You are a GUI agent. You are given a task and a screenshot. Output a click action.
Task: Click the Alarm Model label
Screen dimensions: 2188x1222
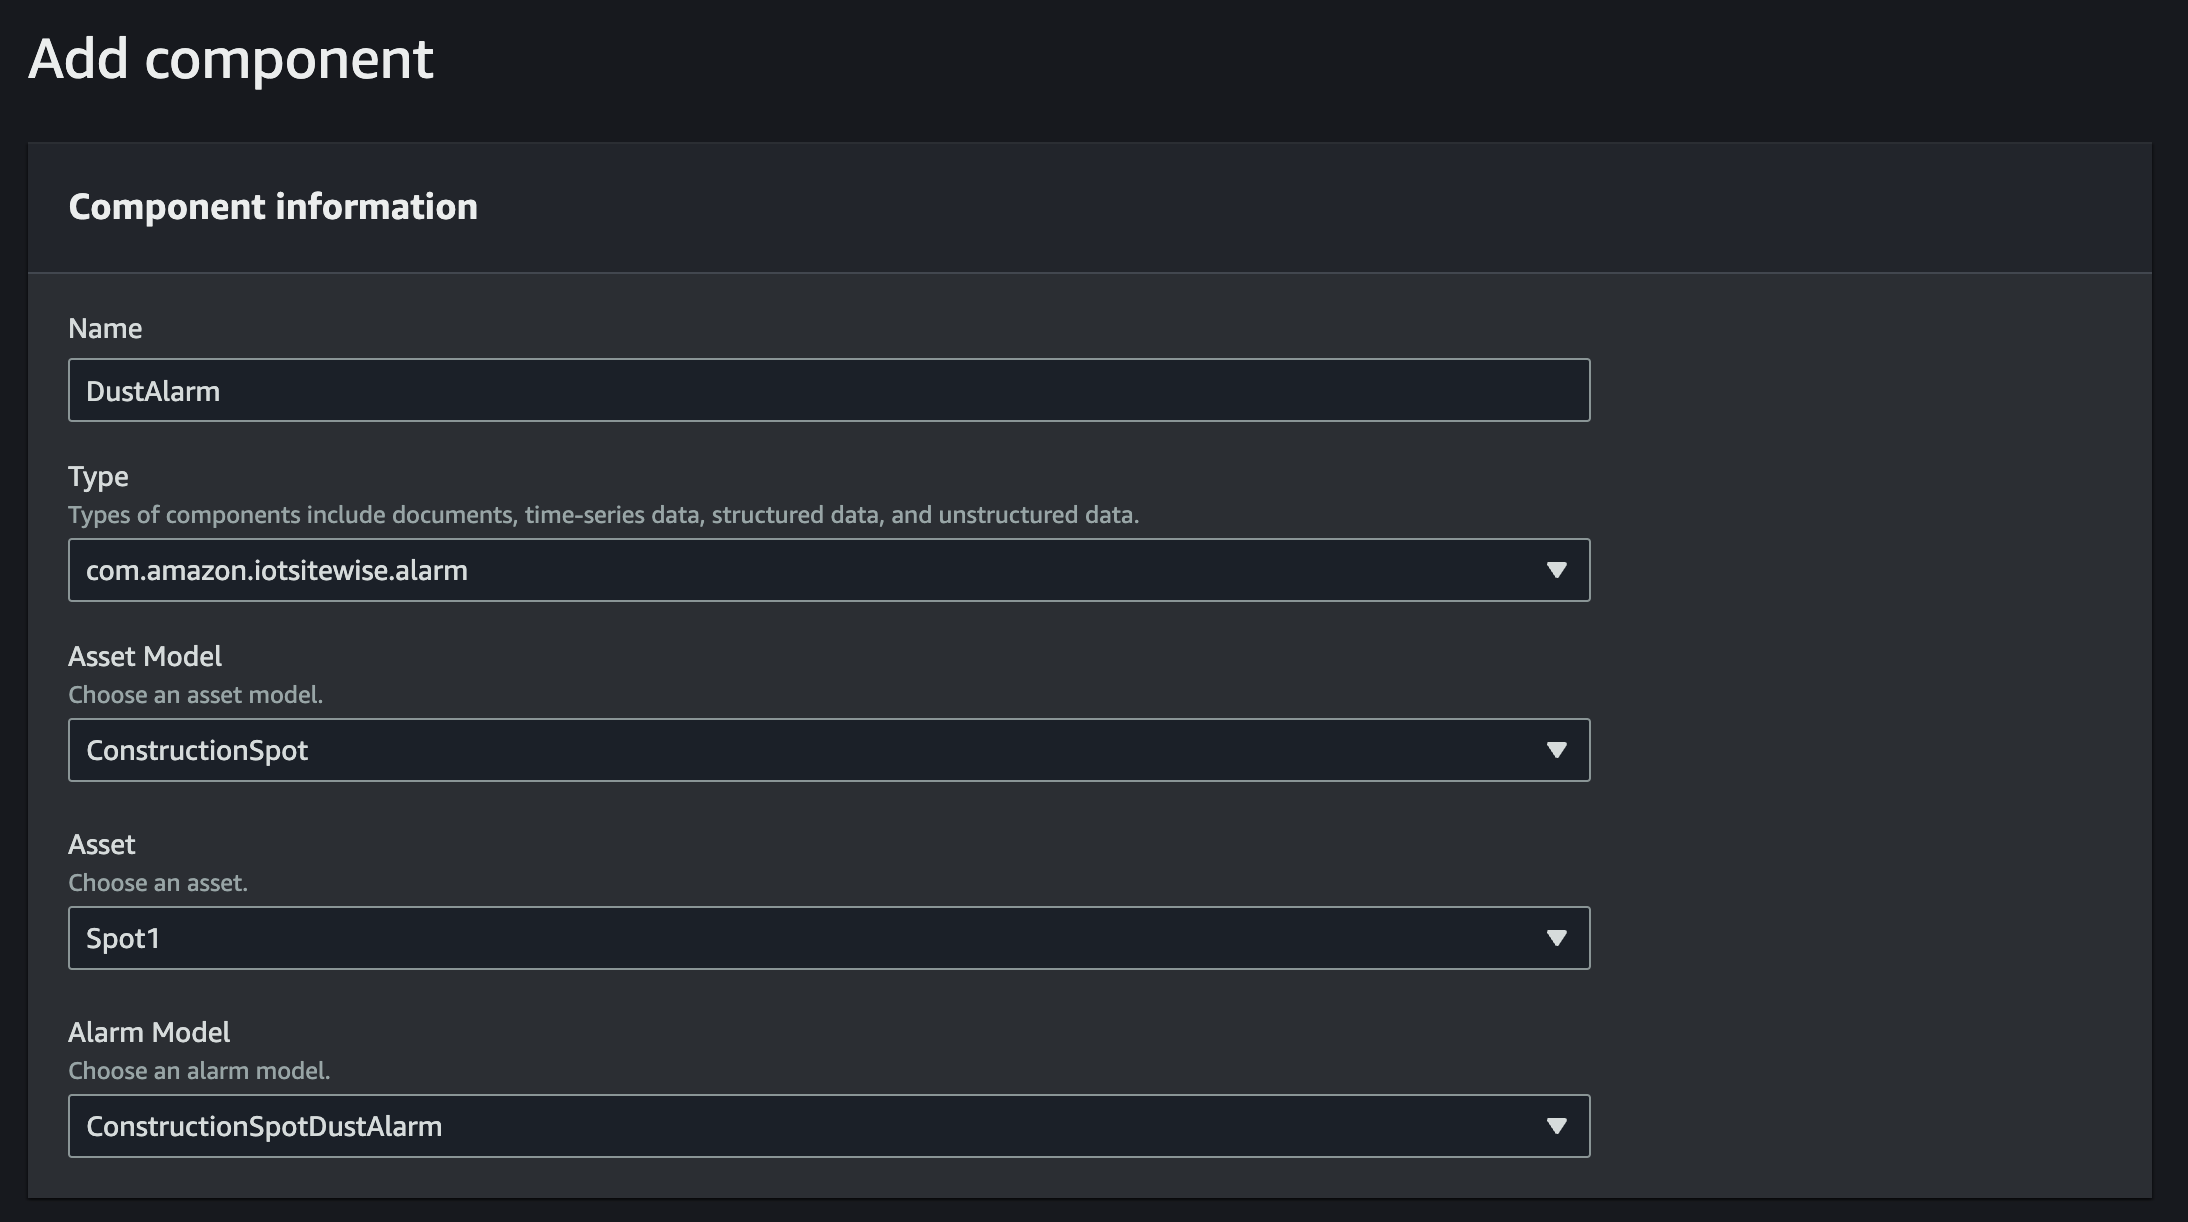[x=150, y=1032]
